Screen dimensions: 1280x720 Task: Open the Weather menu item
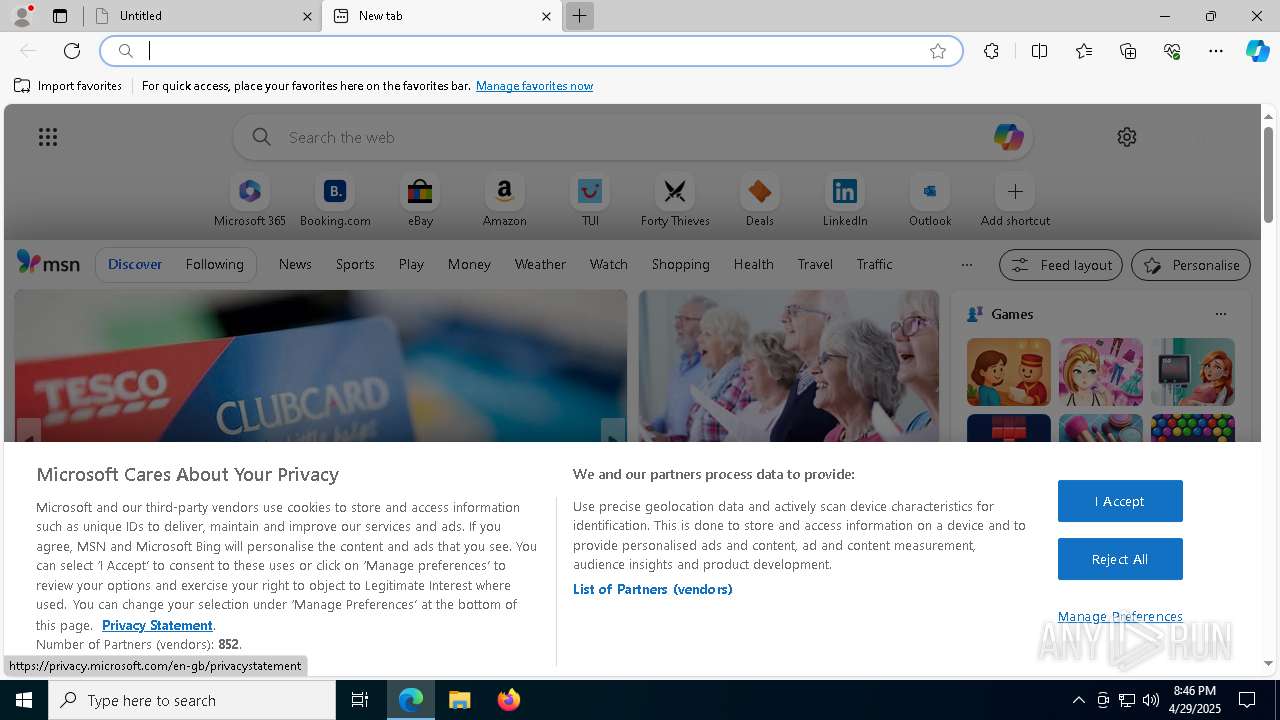pyautogui.click(x=540, y=264)
